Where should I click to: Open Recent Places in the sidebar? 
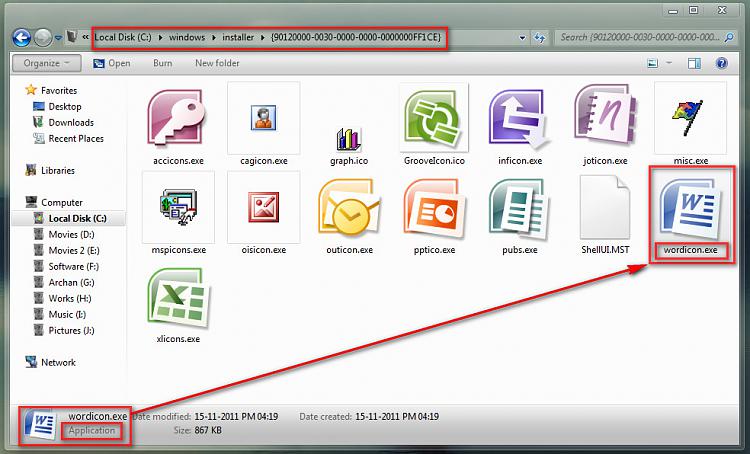pyautogui.click(x=76, y=139)
